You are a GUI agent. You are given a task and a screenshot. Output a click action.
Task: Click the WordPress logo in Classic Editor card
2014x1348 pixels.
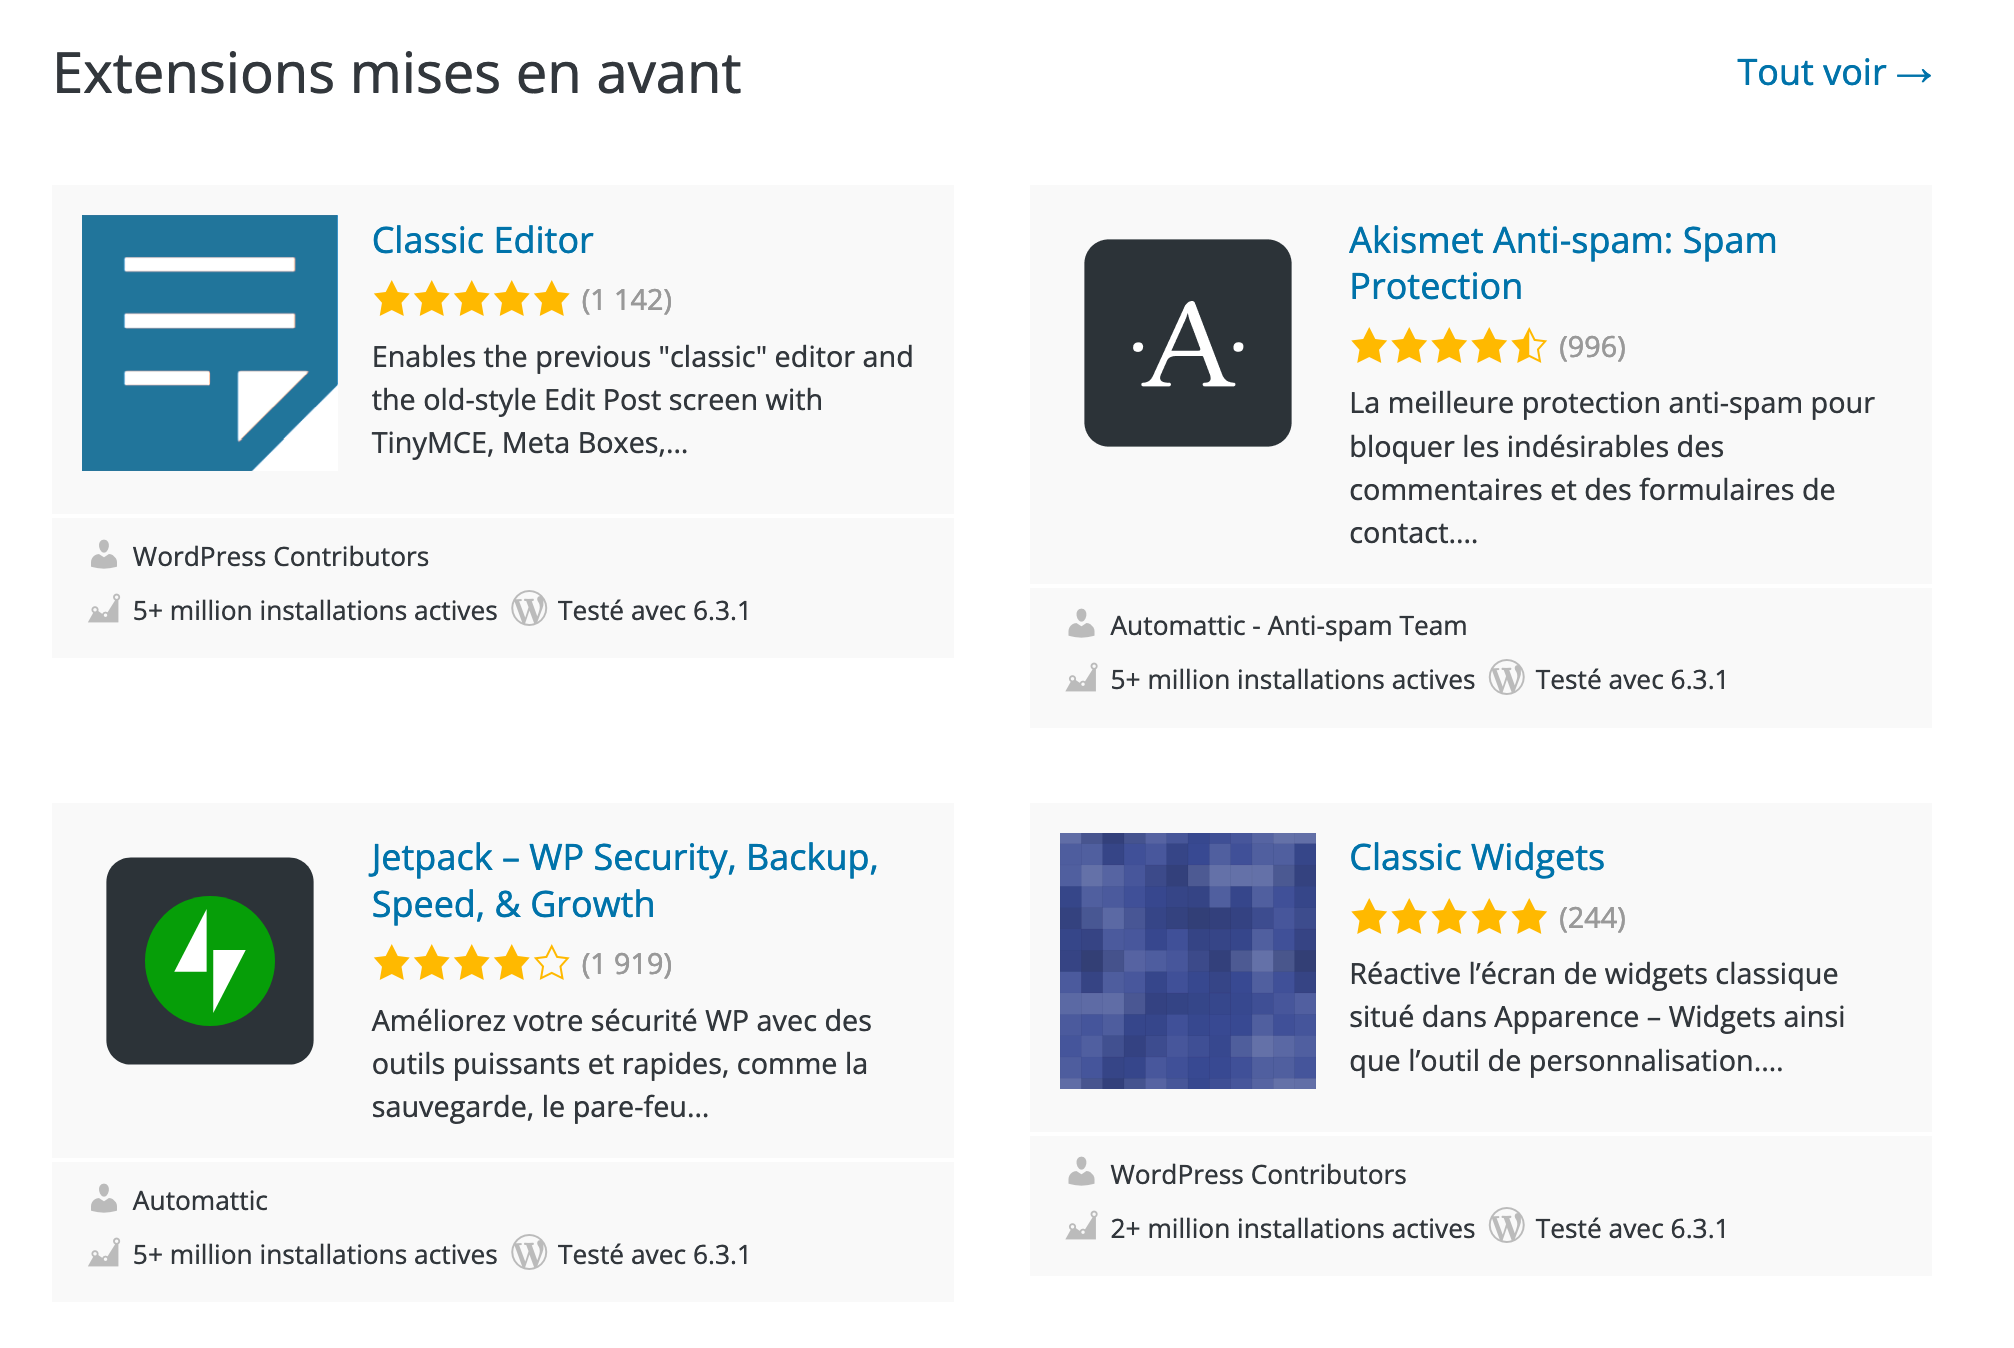click(x=529, y=609)
